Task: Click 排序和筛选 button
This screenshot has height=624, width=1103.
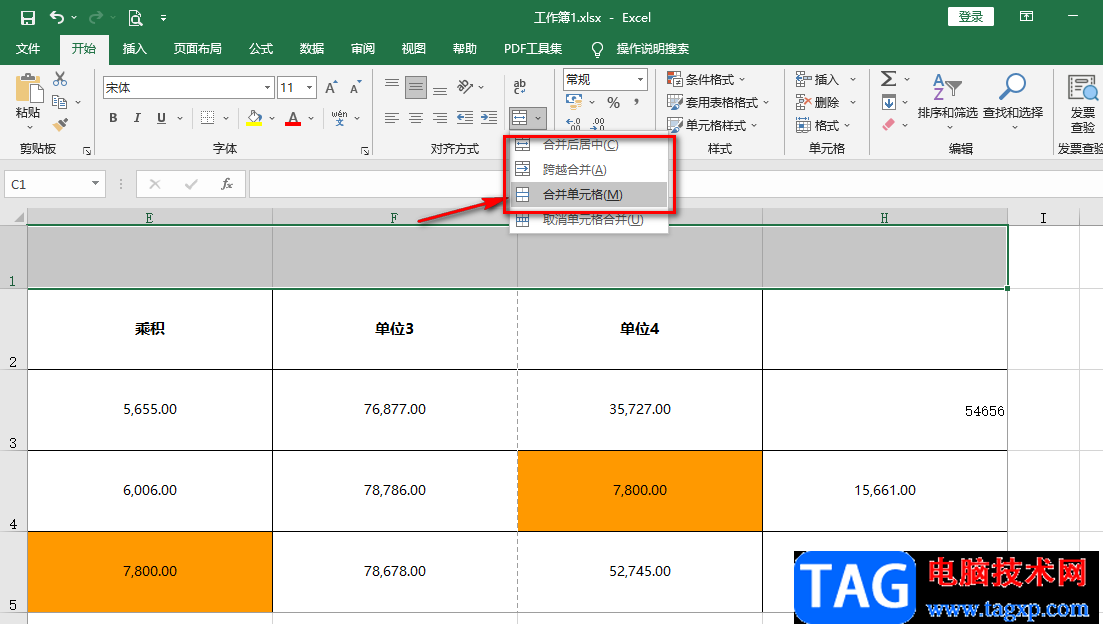Action: (948, 102)
